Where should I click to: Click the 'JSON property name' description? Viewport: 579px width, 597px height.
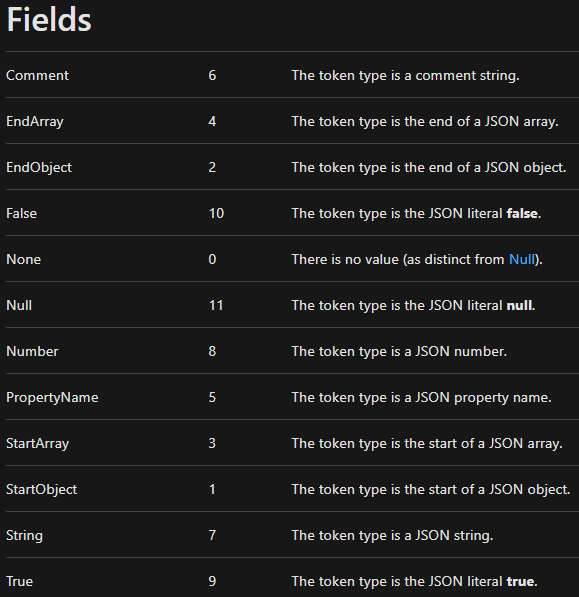[421, 398]
